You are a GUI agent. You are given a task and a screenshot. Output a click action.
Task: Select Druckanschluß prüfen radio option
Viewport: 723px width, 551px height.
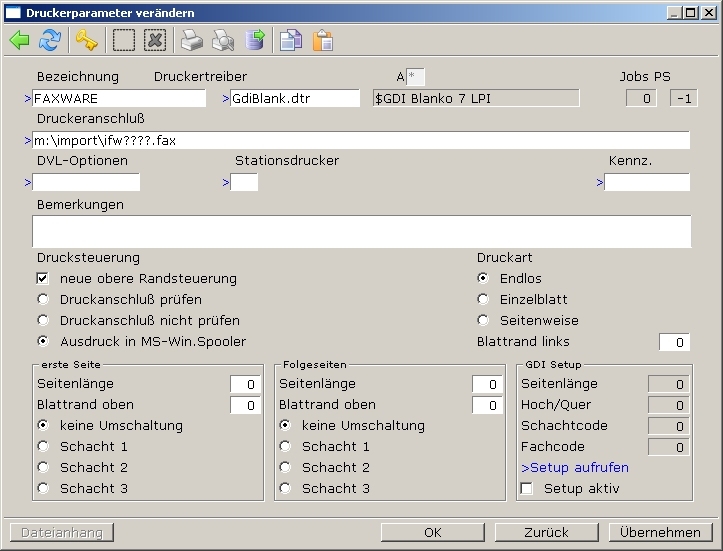(43, 299)
